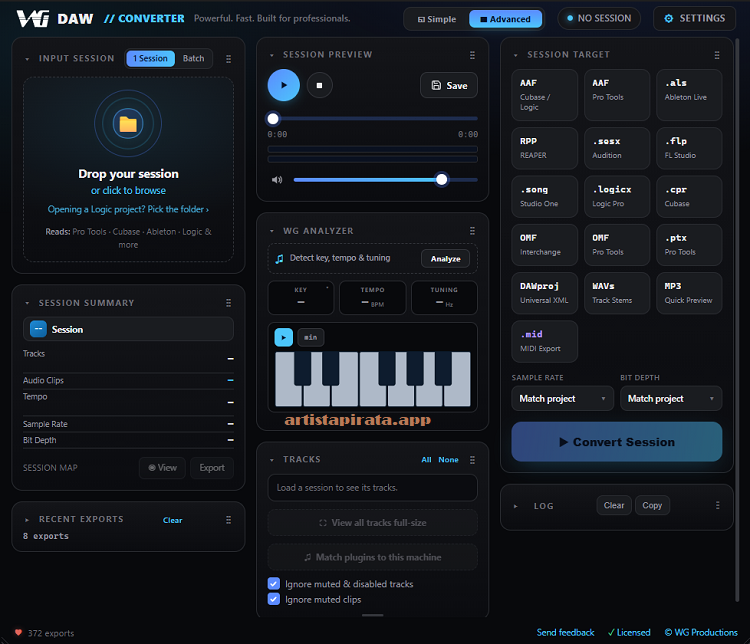This screenshot has width=750, height=644.
Task: Select .logicx Logic Pro target
Action: click(617, 196)
